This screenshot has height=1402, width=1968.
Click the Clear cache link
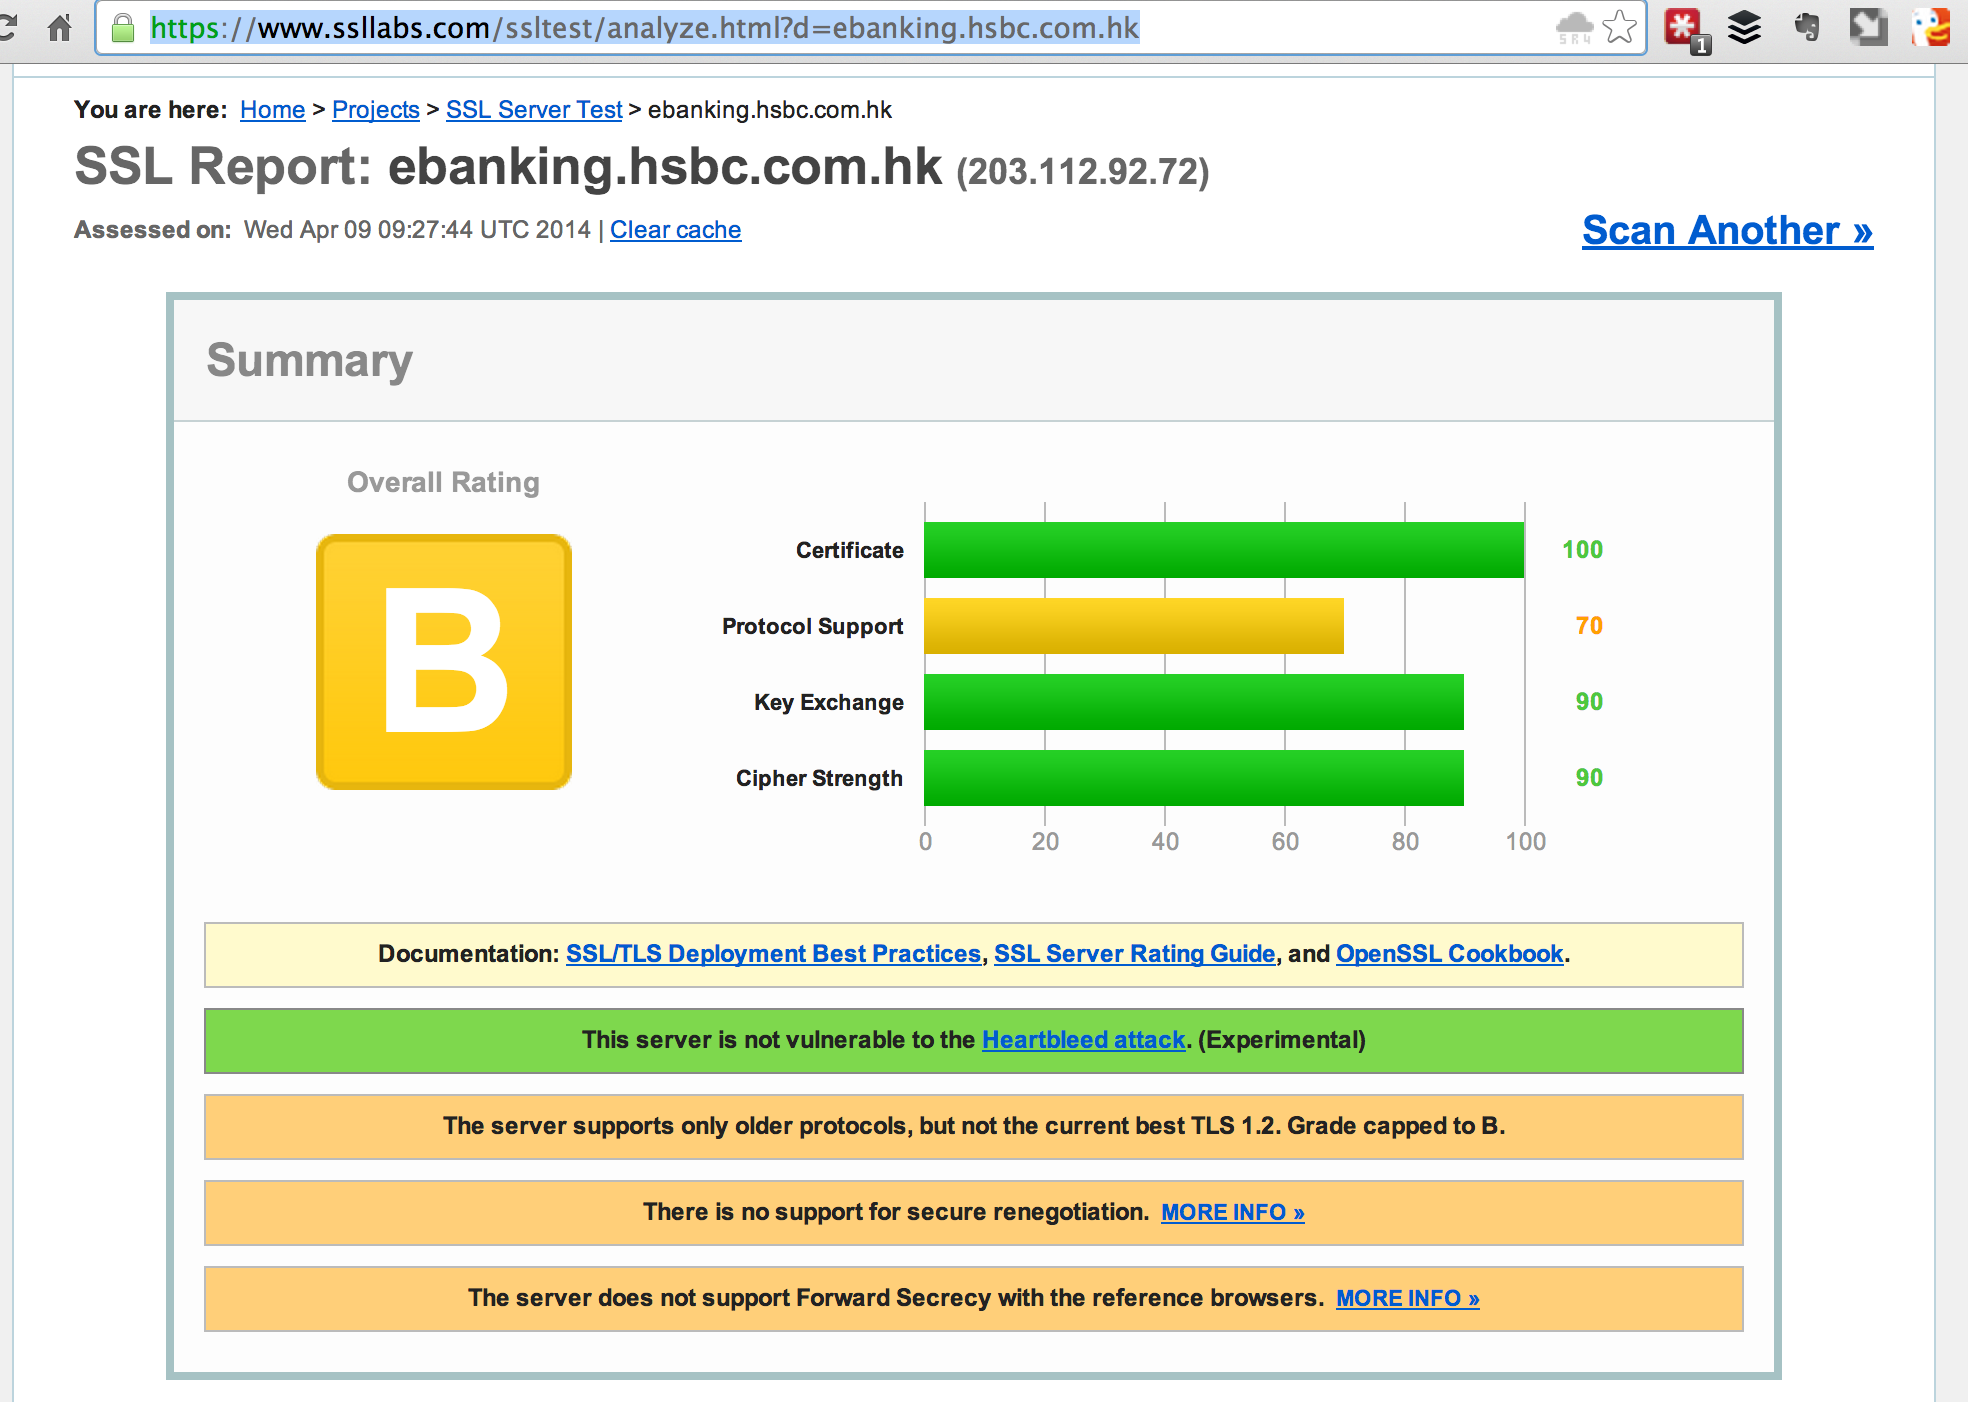(675, 230)
